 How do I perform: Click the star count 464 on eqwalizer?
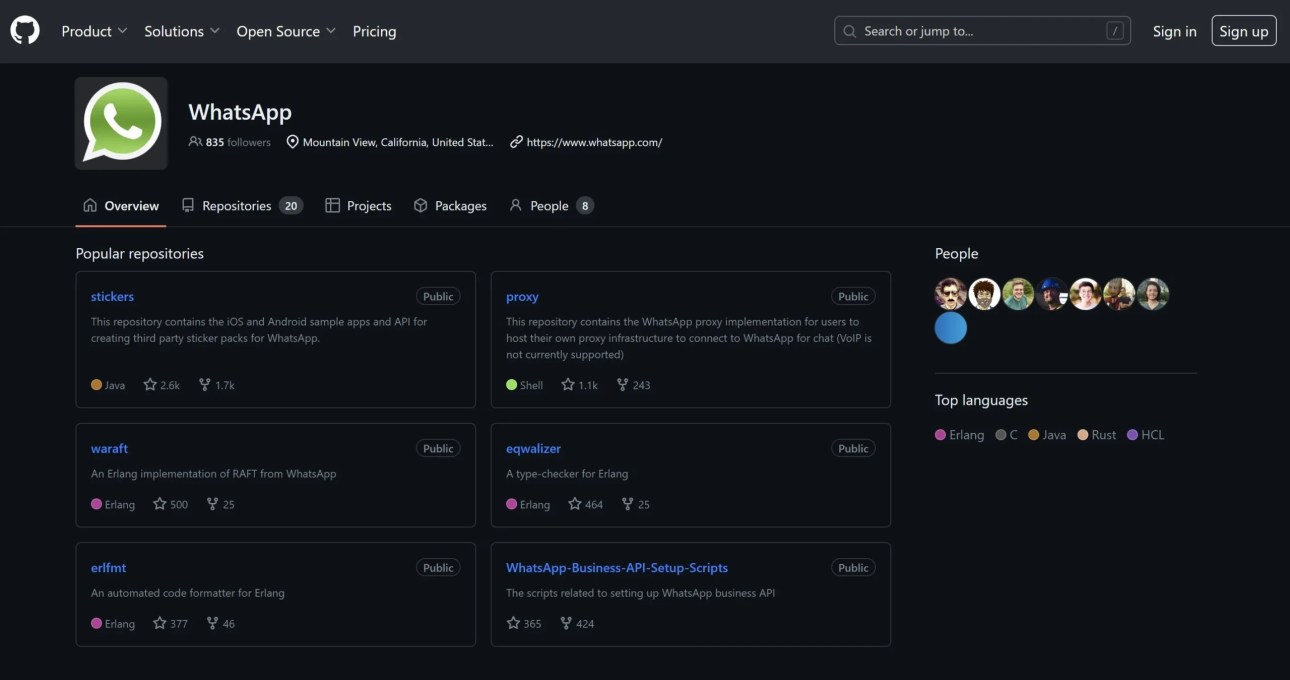tap(585, 504)
